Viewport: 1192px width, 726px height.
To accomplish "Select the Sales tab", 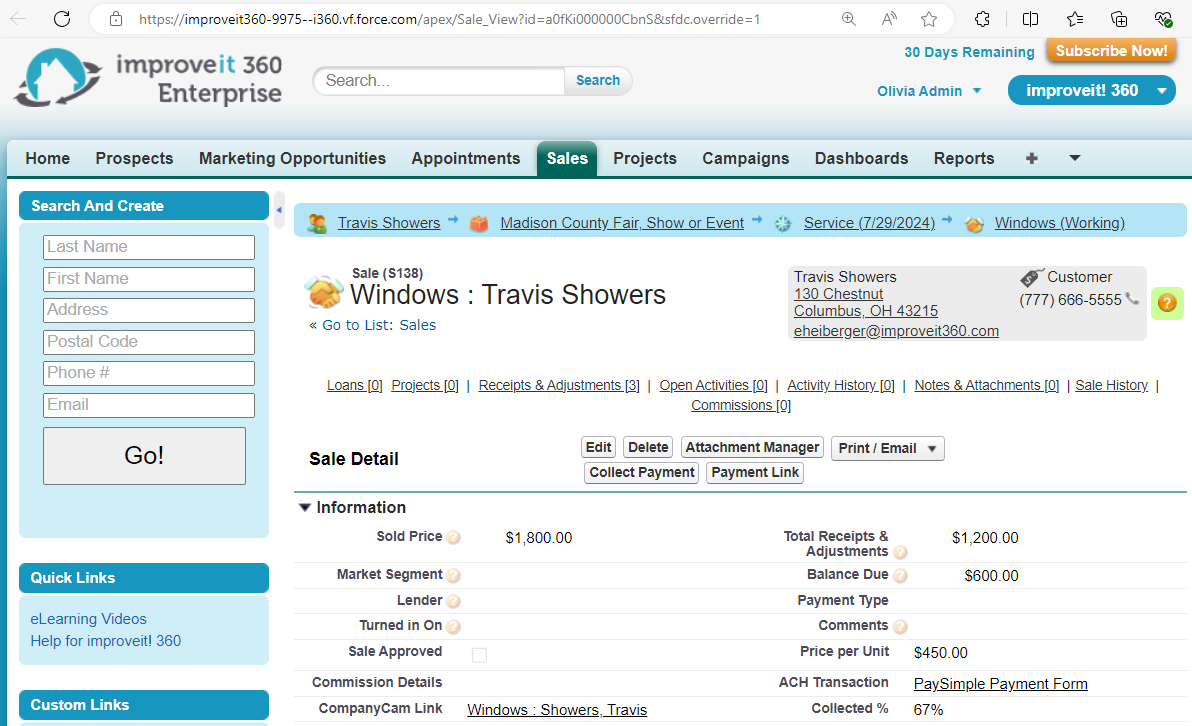I will click(567, 158).
